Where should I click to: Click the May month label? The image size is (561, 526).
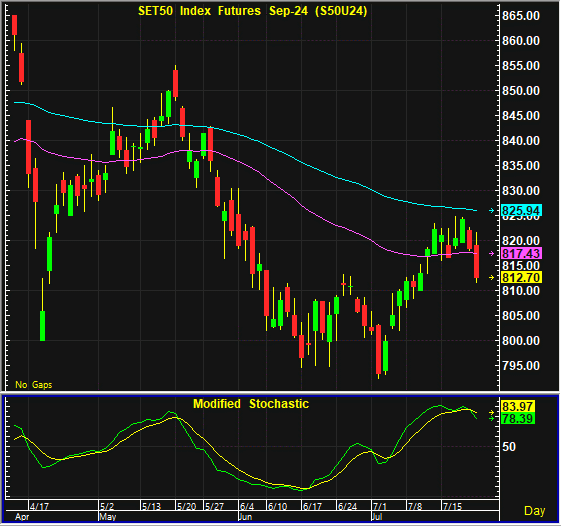[x=108, y=517]
